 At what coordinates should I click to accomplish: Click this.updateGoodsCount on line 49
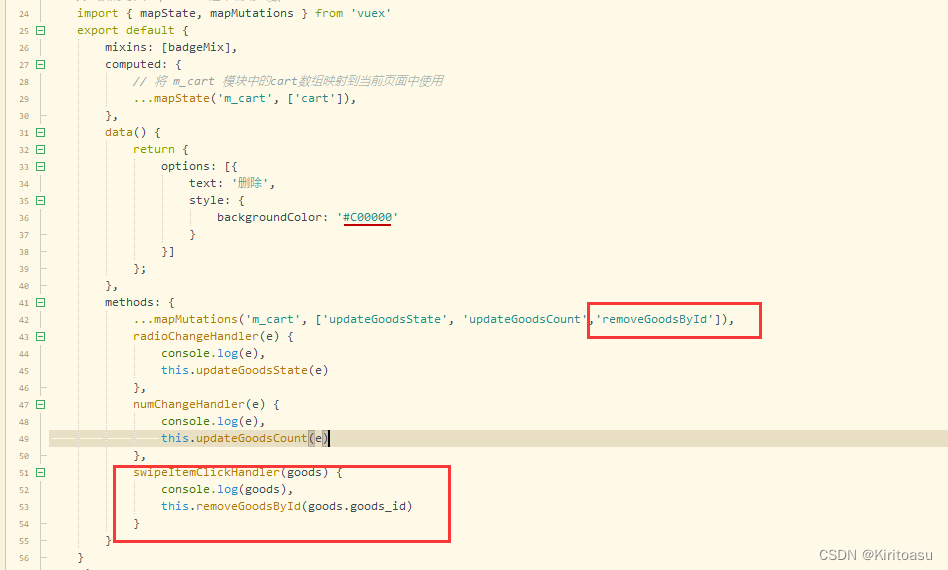(234, 438)
